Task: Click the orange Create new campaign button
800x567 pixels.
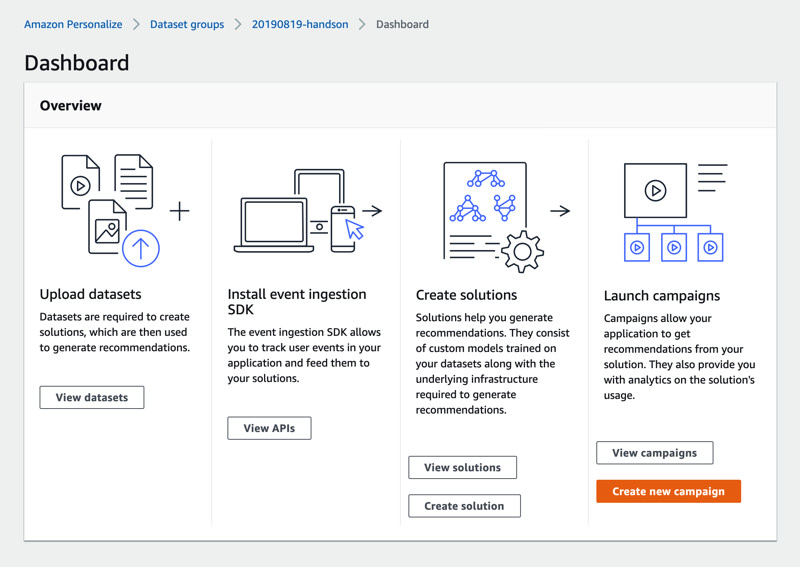Action: [x=668, y=491]
